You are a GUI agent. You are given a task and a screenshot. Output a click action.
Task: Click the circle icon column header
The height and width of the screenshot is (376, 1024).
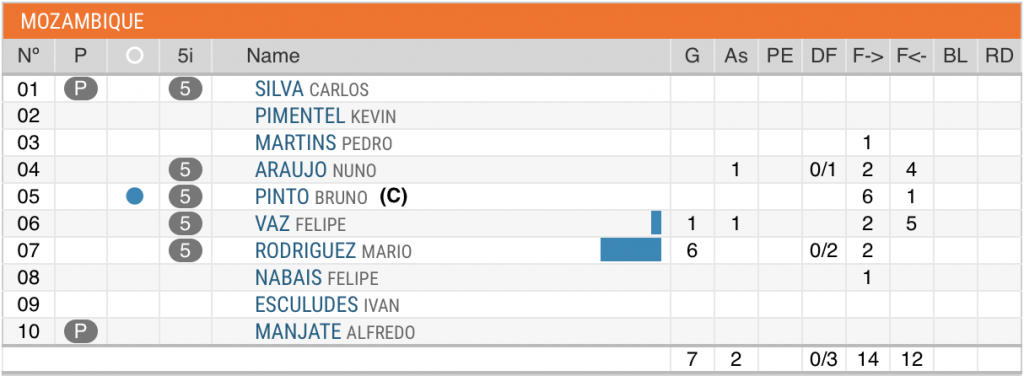(135, 56)
